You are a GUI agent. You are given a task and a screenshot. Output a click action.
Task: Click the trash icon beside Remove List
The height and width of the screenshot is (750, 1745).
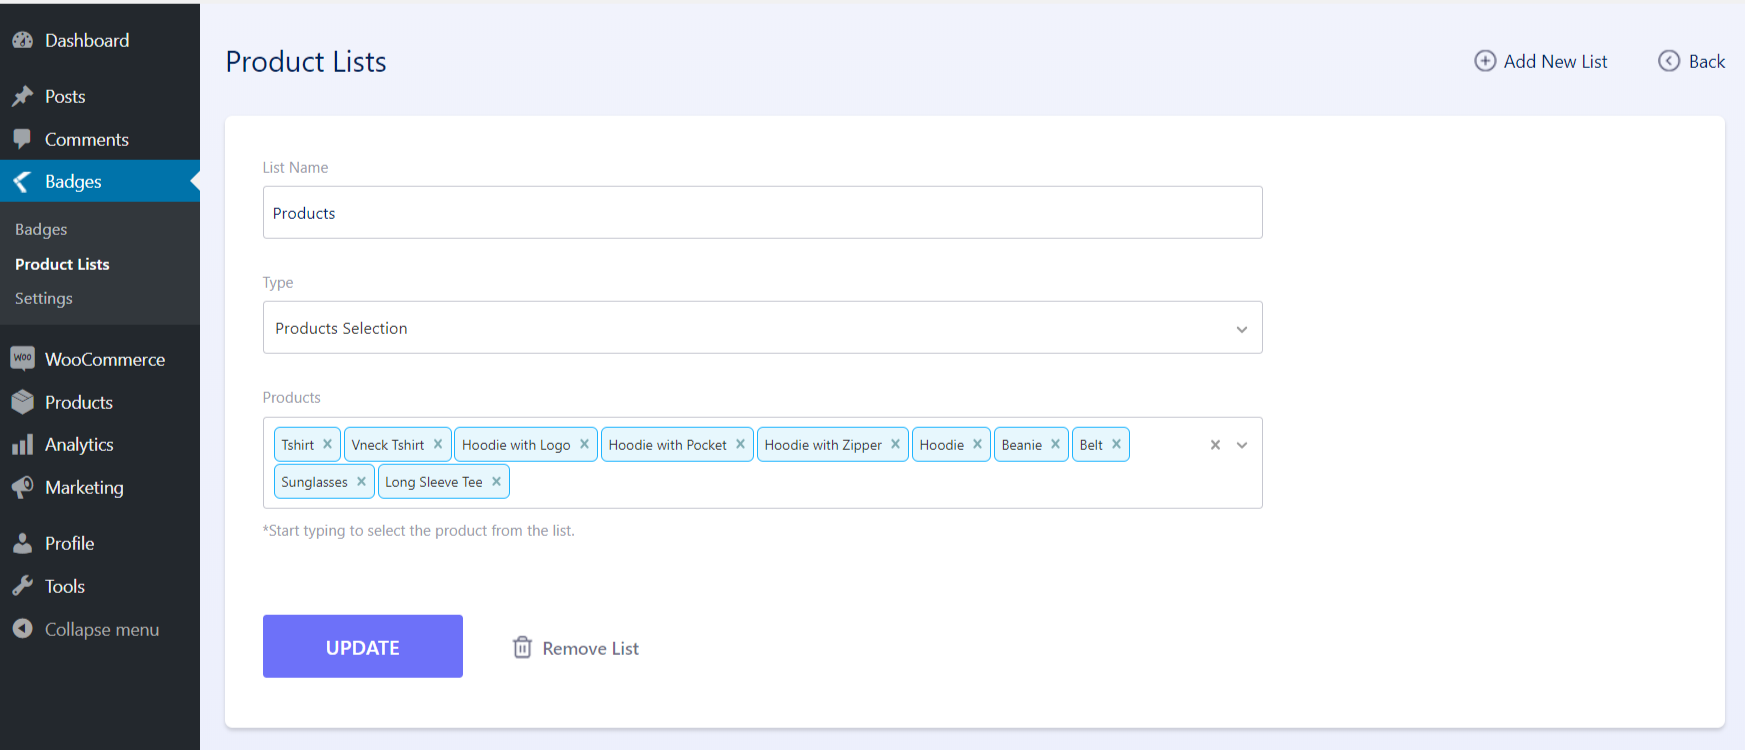tap(522, 647)
